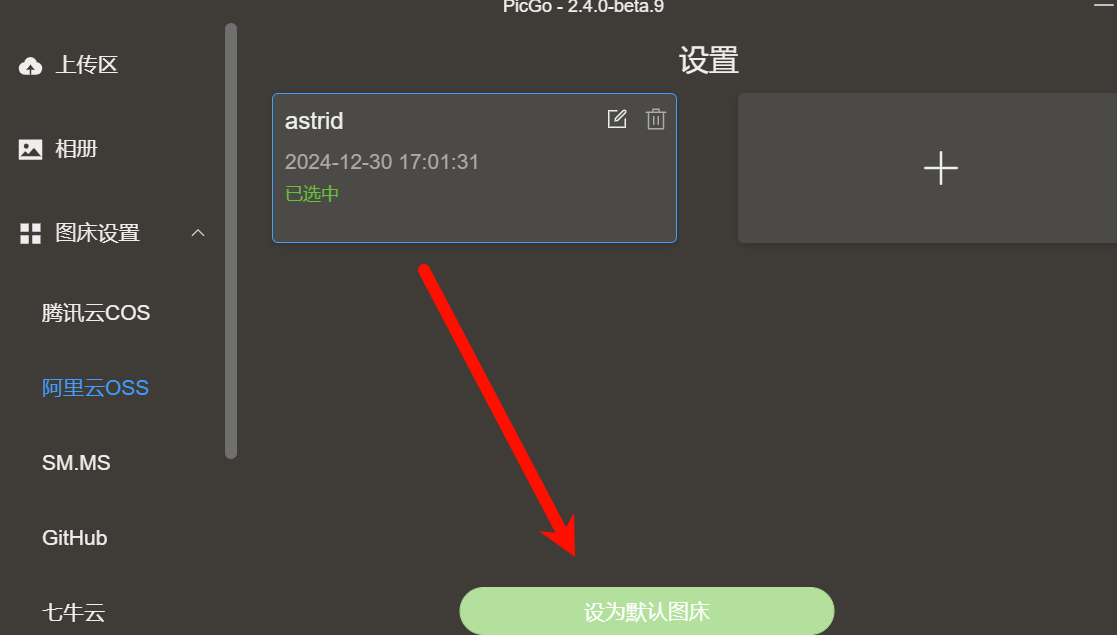Click the image host settings grid icon

30,233
